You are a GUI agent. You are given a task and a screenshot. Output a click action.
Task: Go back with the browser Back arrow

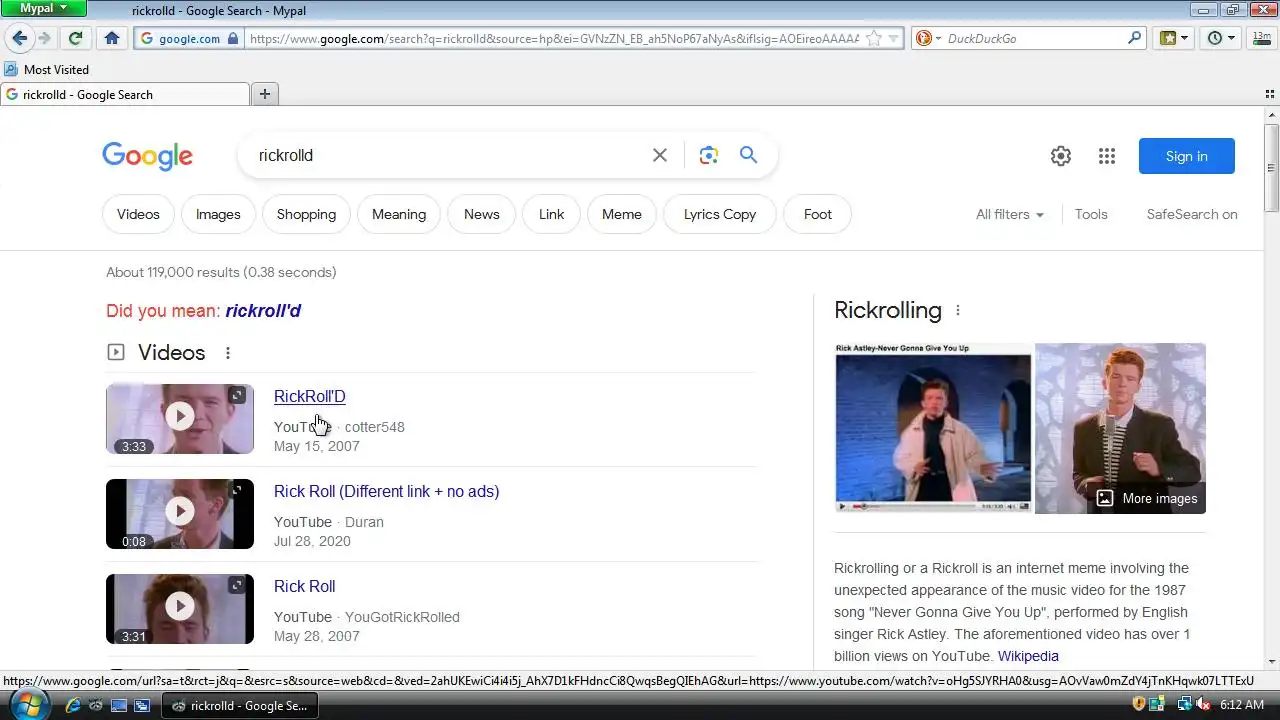(20, 38)
